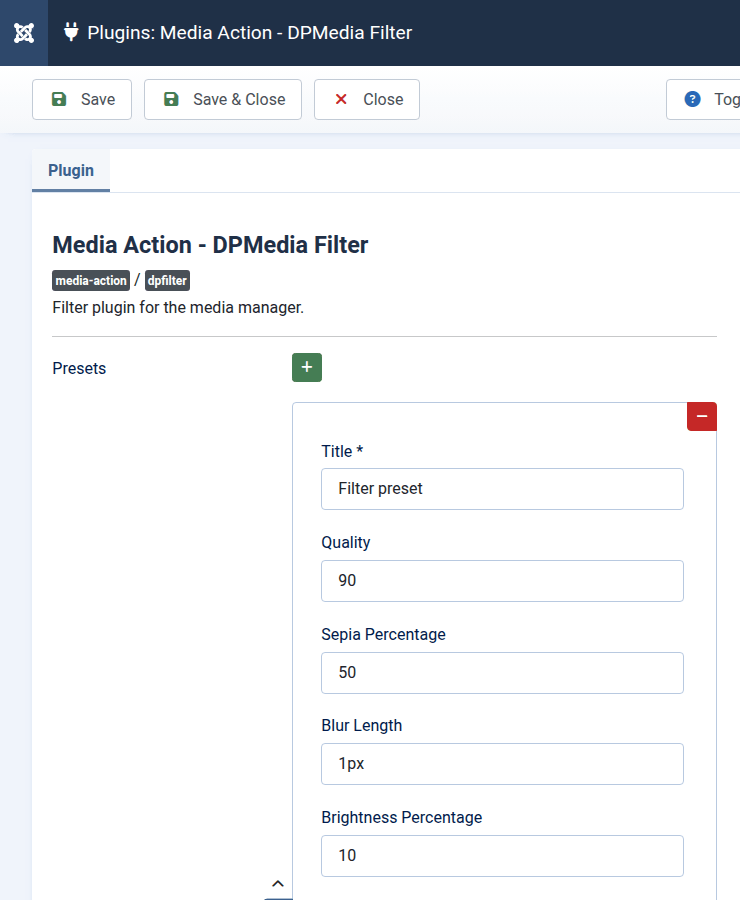Focus the Brightness Percentage field

click(x=502, y=856)
